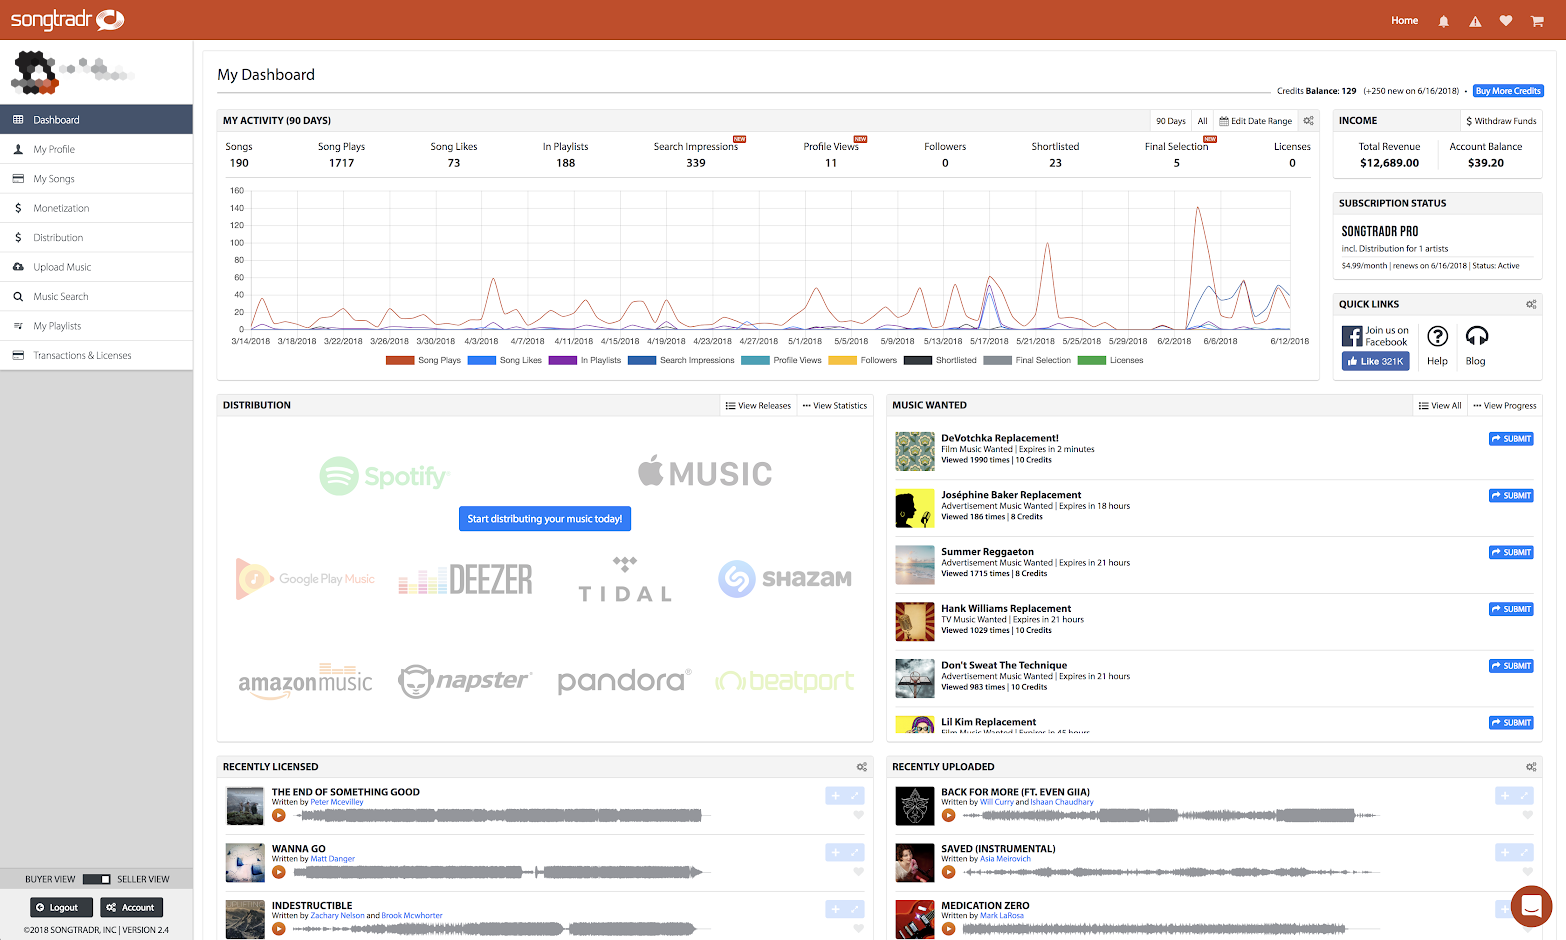This screenshot has height=940, width=1566.
Task: Select the 90 Days range tab
Action: 1171,121
